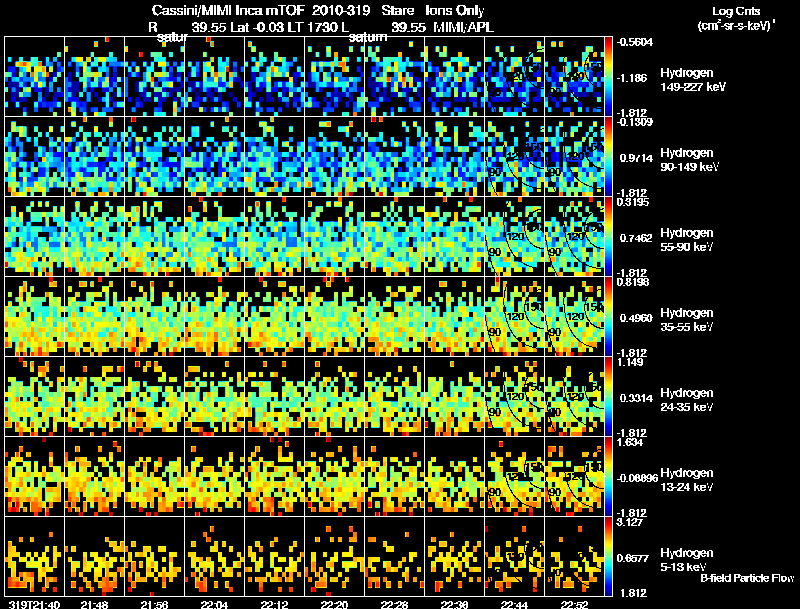Select the 'Hydrogen 24-35 keV' row label

click(686, 400)
